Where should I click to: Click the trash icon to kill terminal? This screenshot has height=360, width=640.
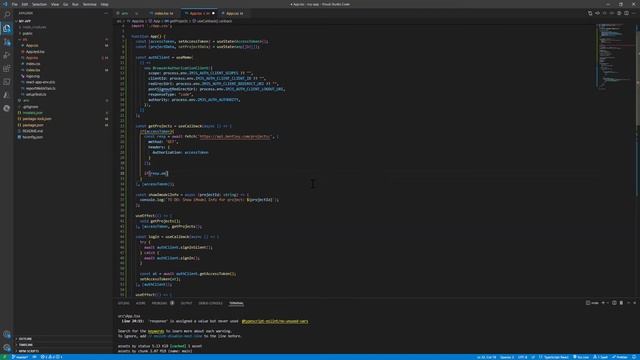click(621, 303)
